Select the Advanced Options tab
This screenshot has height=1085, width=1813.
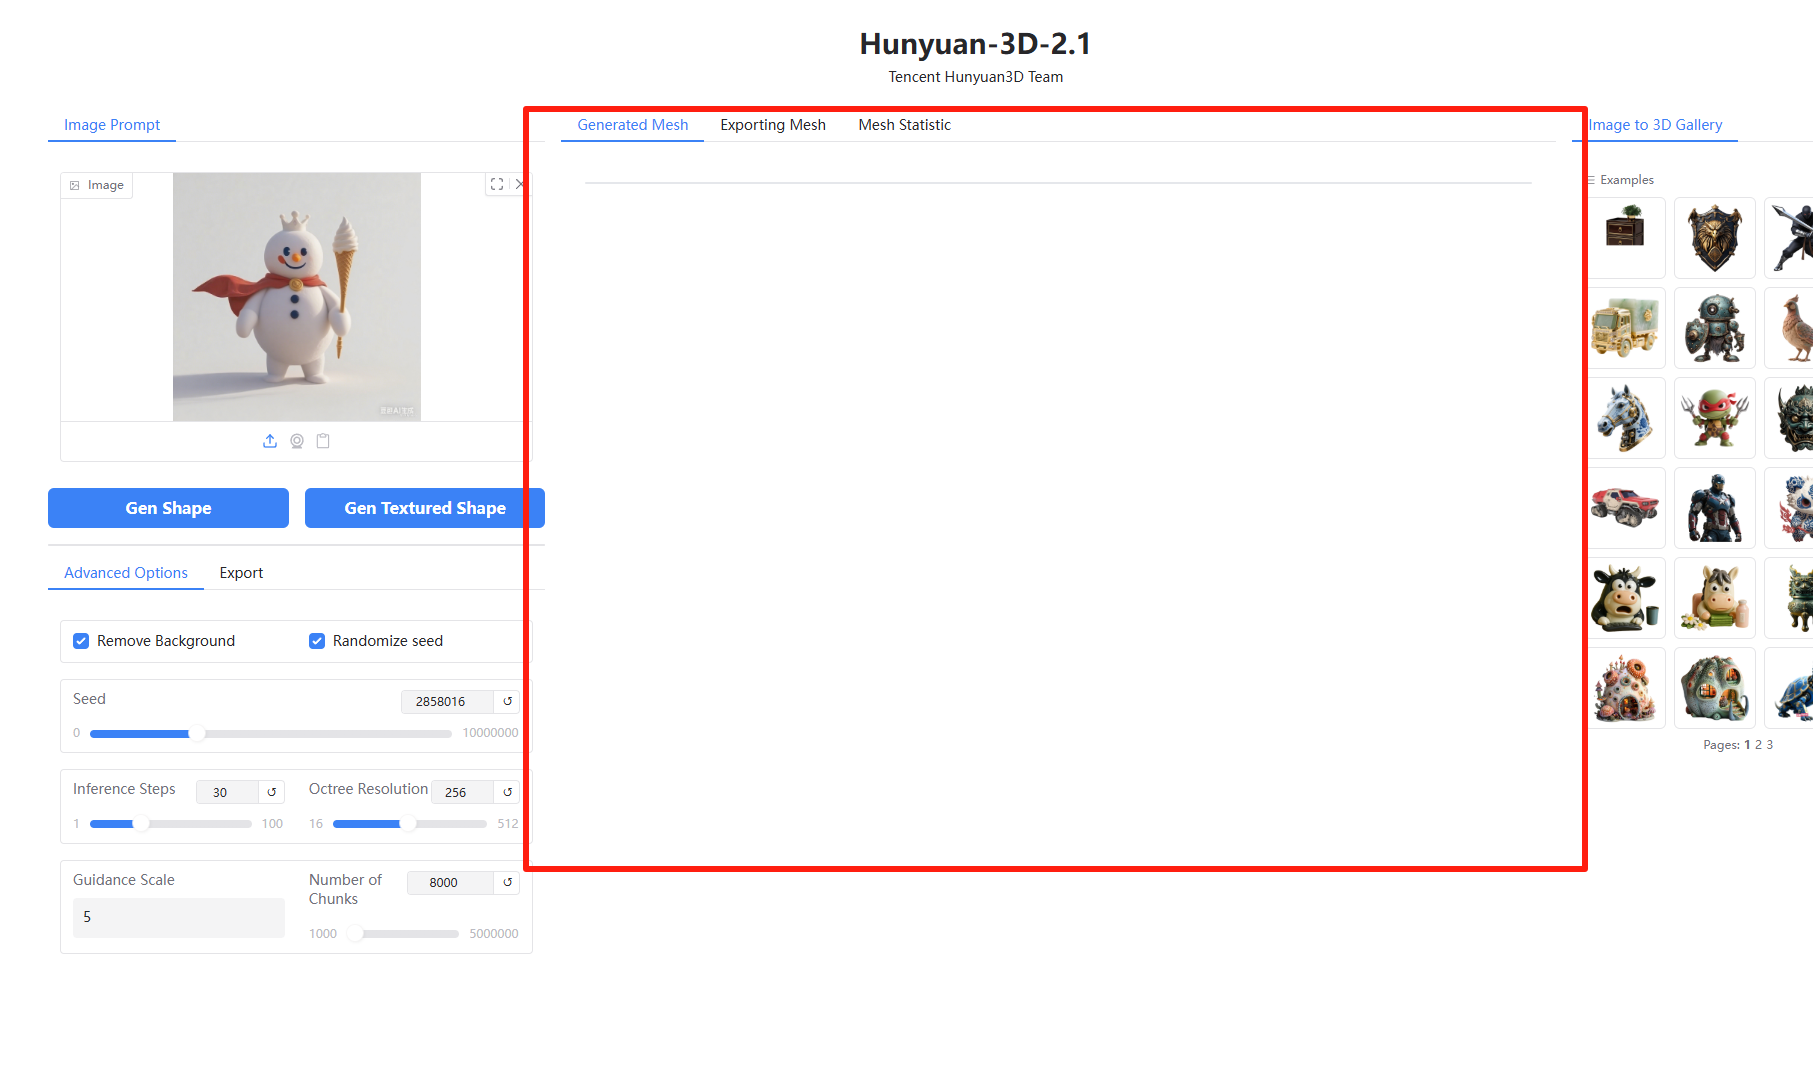point(126,573)
